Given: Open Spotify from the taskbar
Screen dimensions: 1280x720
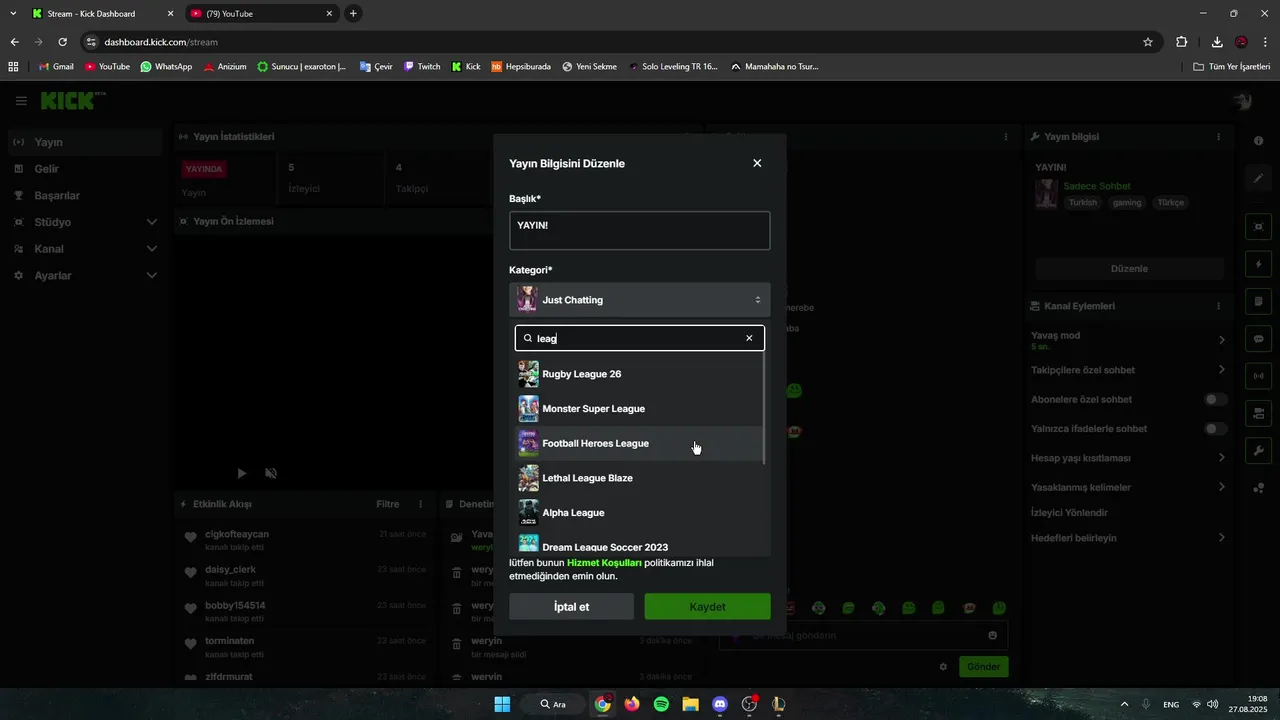Looking at the screenshot, I should pos(661,704).
